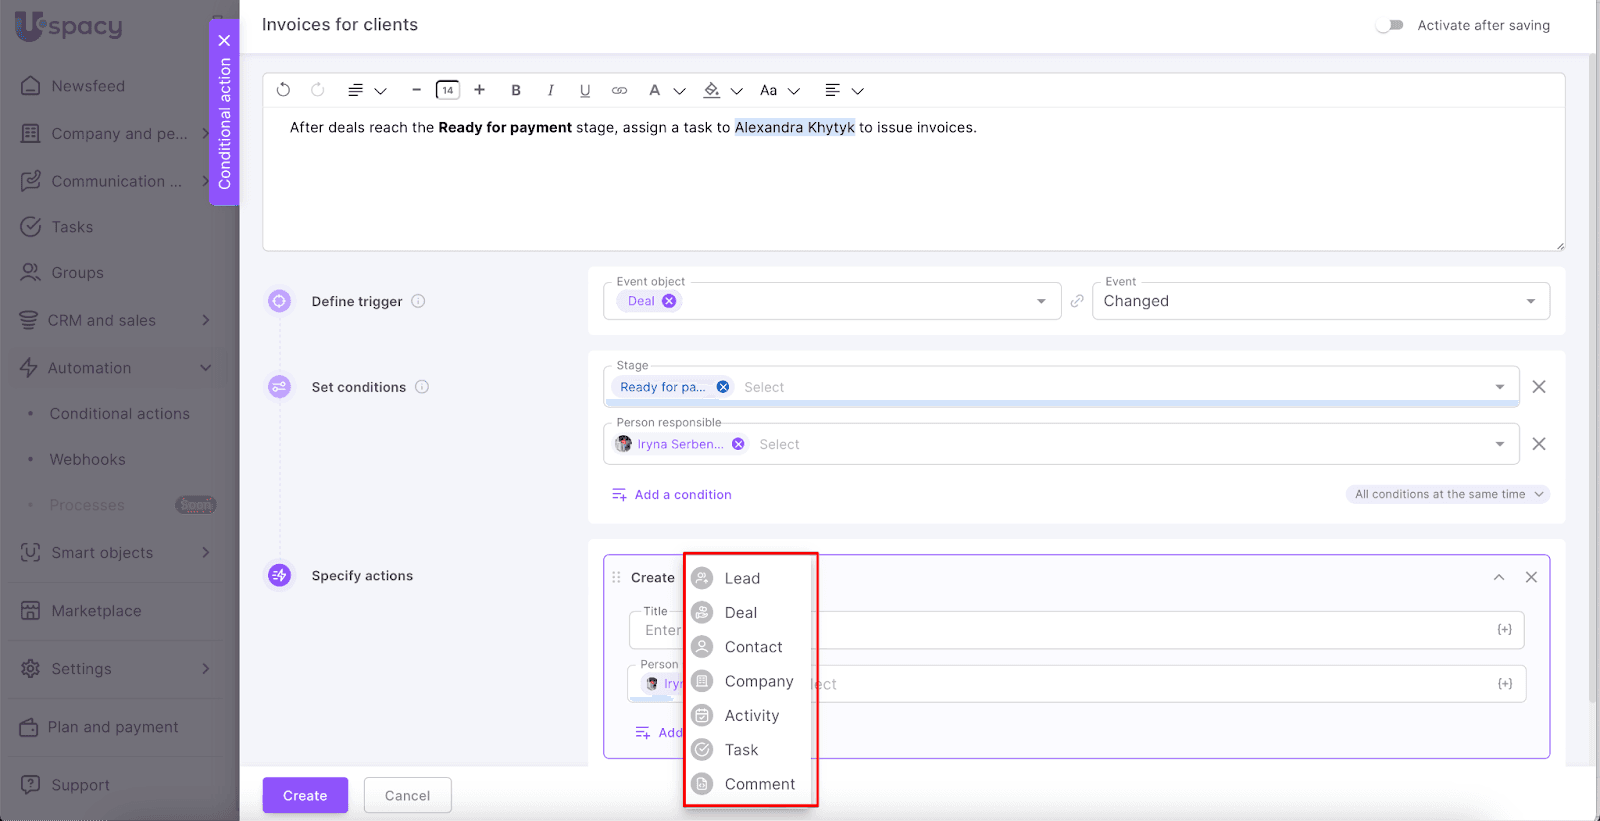Remove the Ready for payment stage chip
Viewport: 1600px width, 821px height.
(x=723, y=387)
